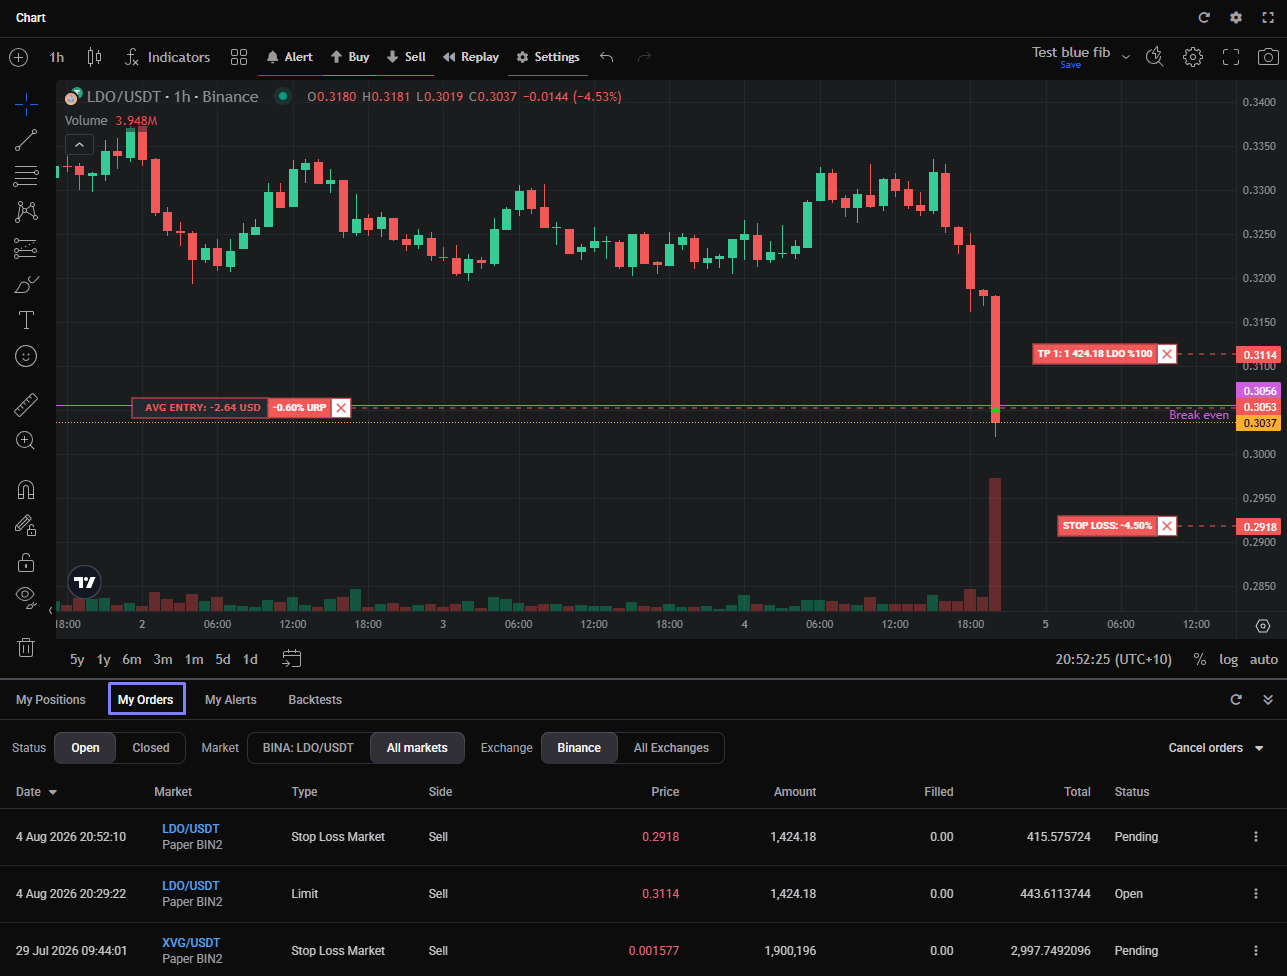Viewport: 1287px width, 976px height.
Task: Open Chart panel settings gear
Action: pos(1236,18)
